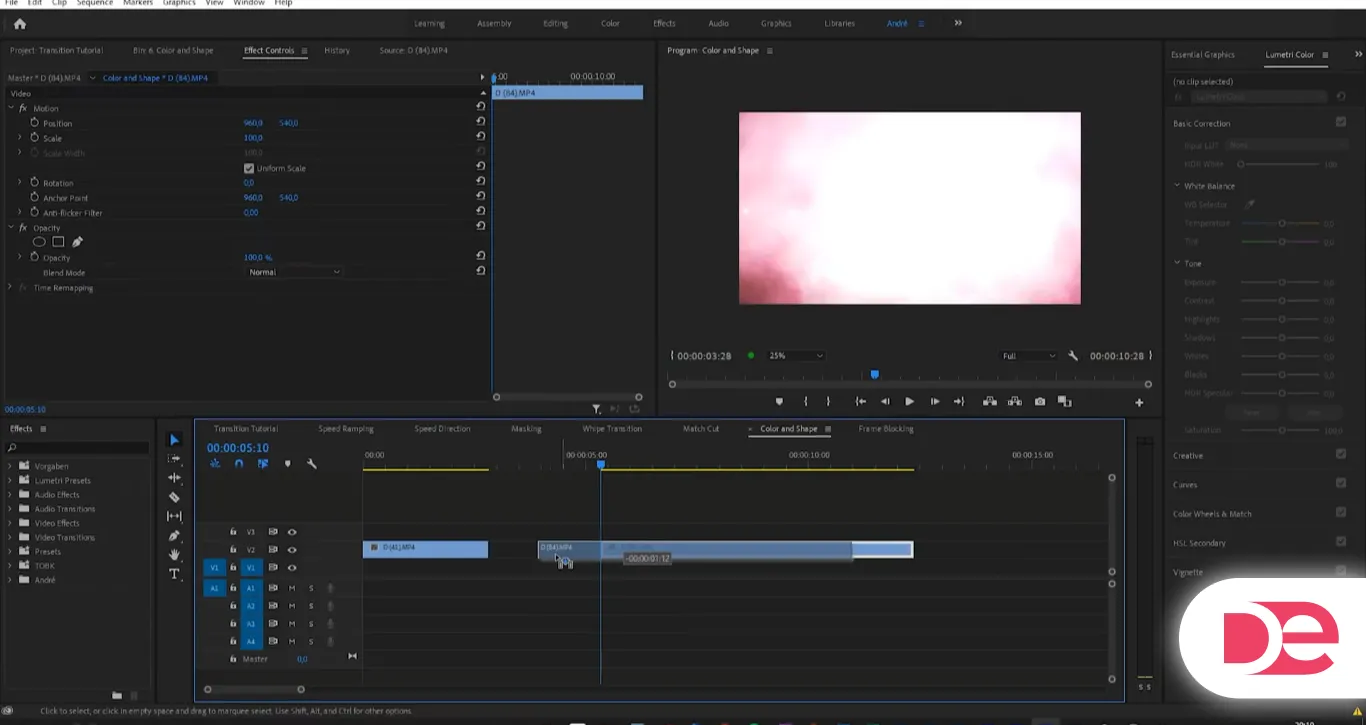The width and height of the screenshot is (1366, 725).
Task: Expand the Video Transitions folder
Action: pyautogui.click(x=11, y=537)
